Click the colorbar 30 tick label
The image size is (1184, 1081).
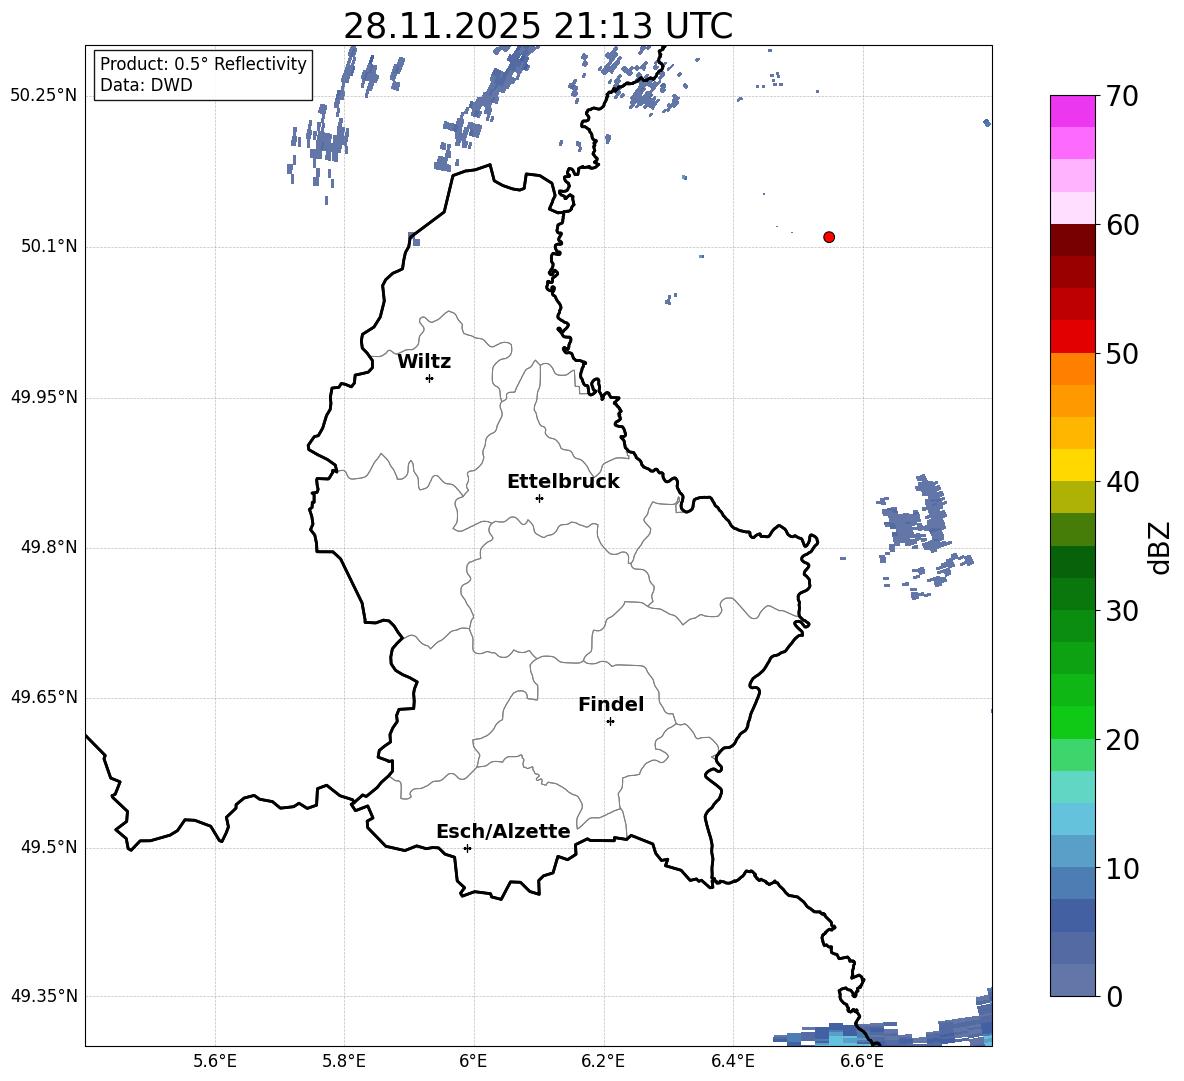pos(1123,611)
